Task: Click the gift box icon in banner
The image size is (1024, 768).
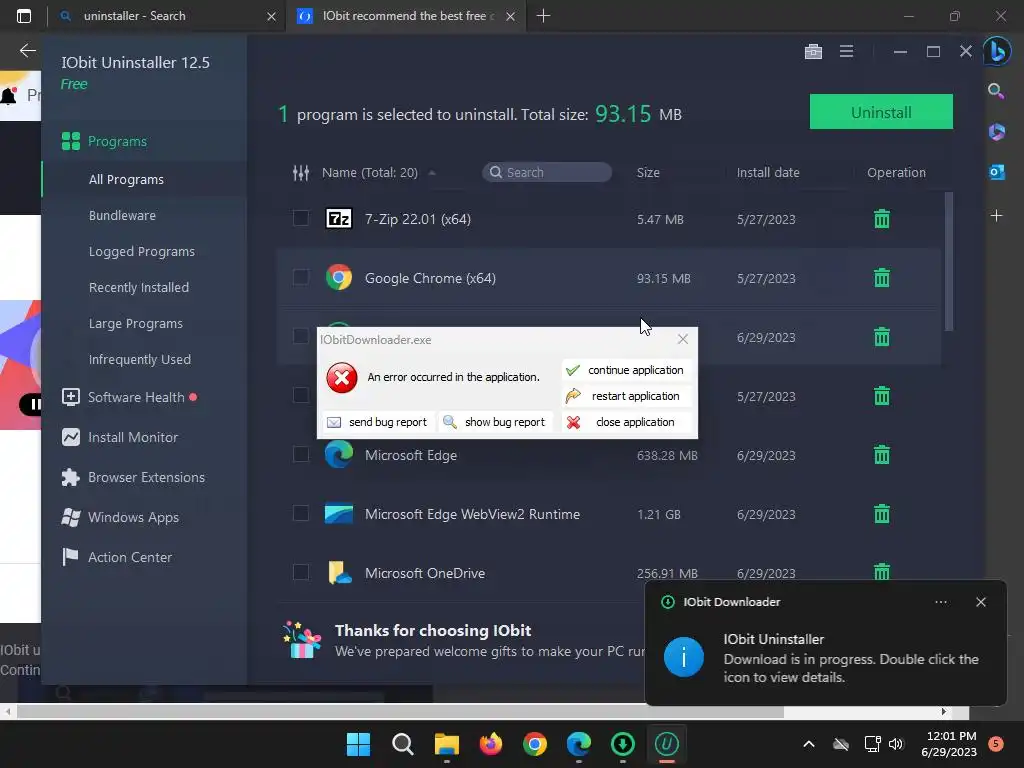Action: pyautogui.click(x=302, y=640)
